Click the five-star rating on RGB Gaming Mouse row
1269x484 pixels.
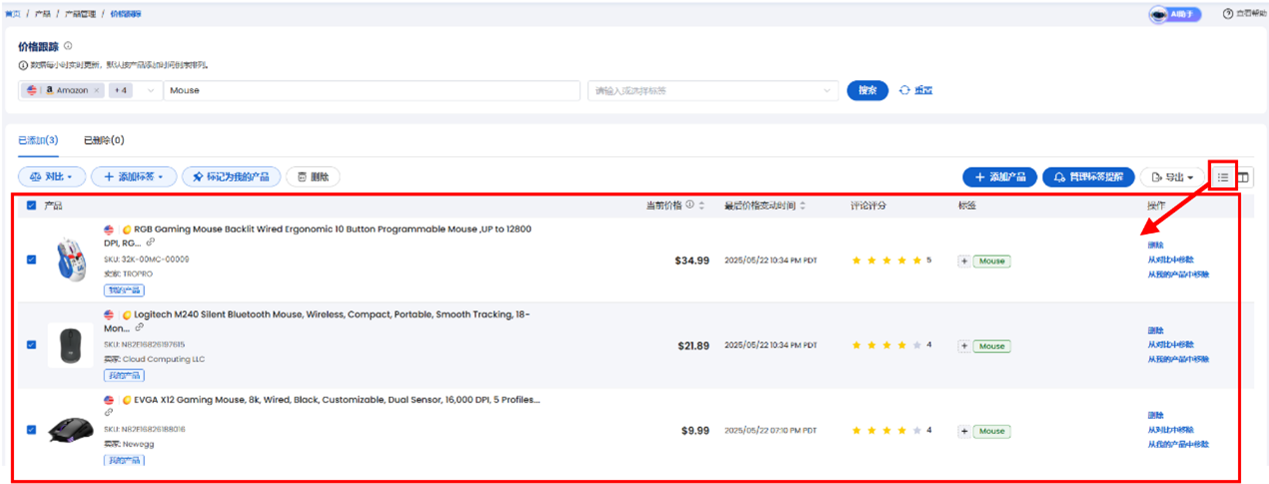click(x=885, y=260)
